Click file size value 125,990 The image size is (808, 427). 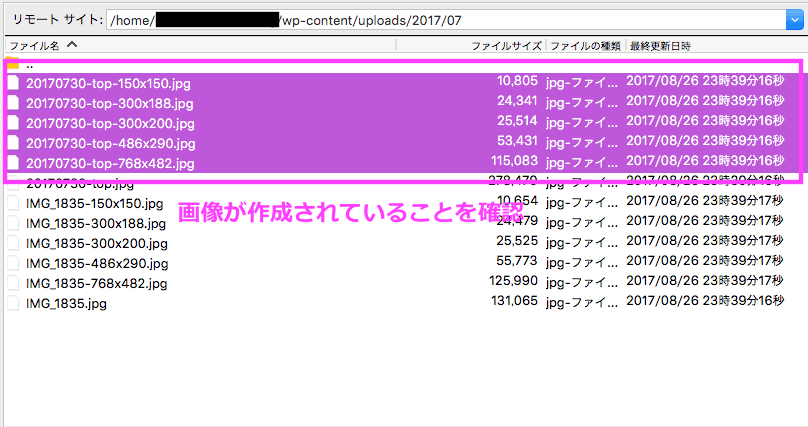(x=514, y=281)
